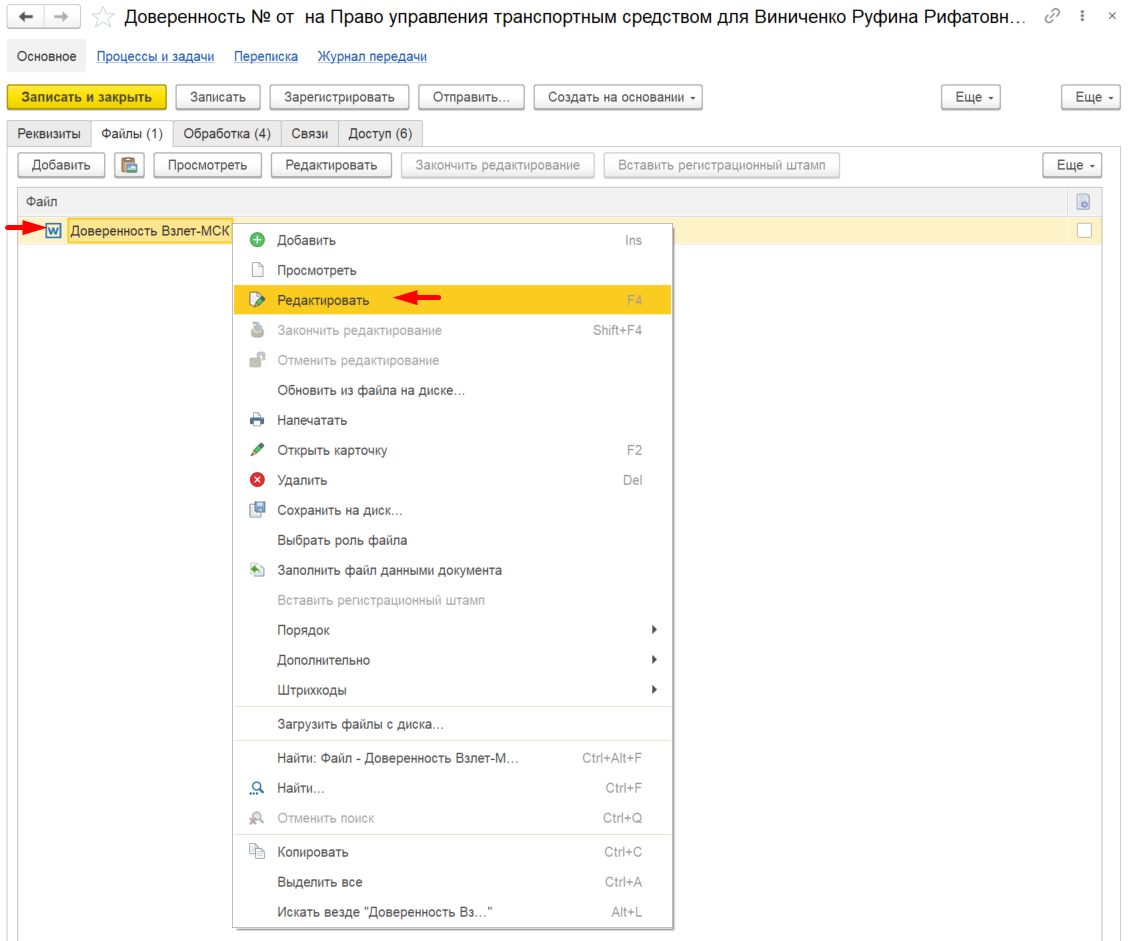1132x941 pixels.
Task: Add document to favorites with star icon
Action: (103, 17)
